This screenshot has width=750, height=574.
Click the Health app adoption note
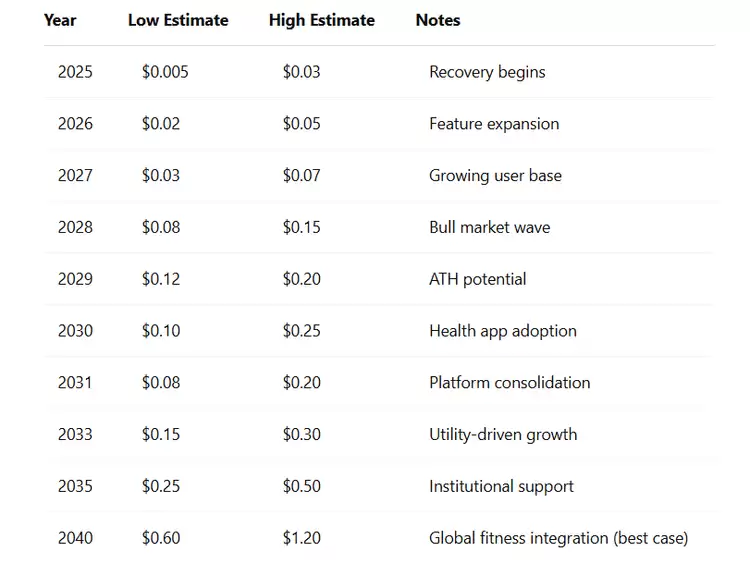(x=502, y=331)
